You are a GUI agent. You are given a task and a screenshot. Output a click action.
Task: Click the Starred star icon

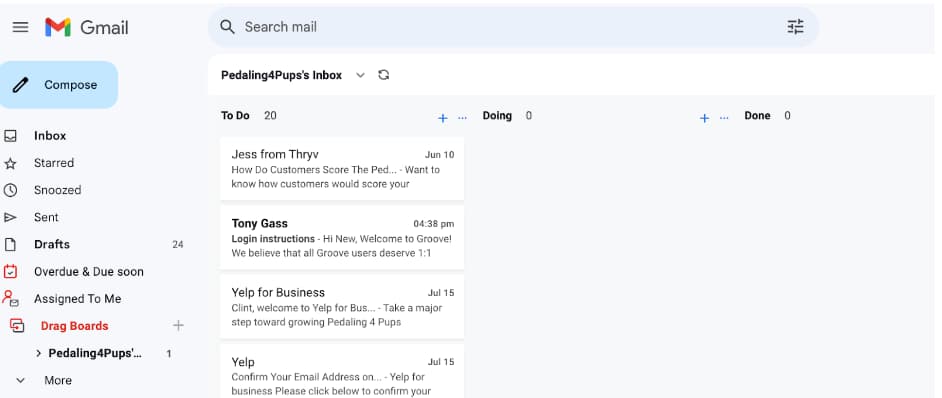[x=10, y=164]
